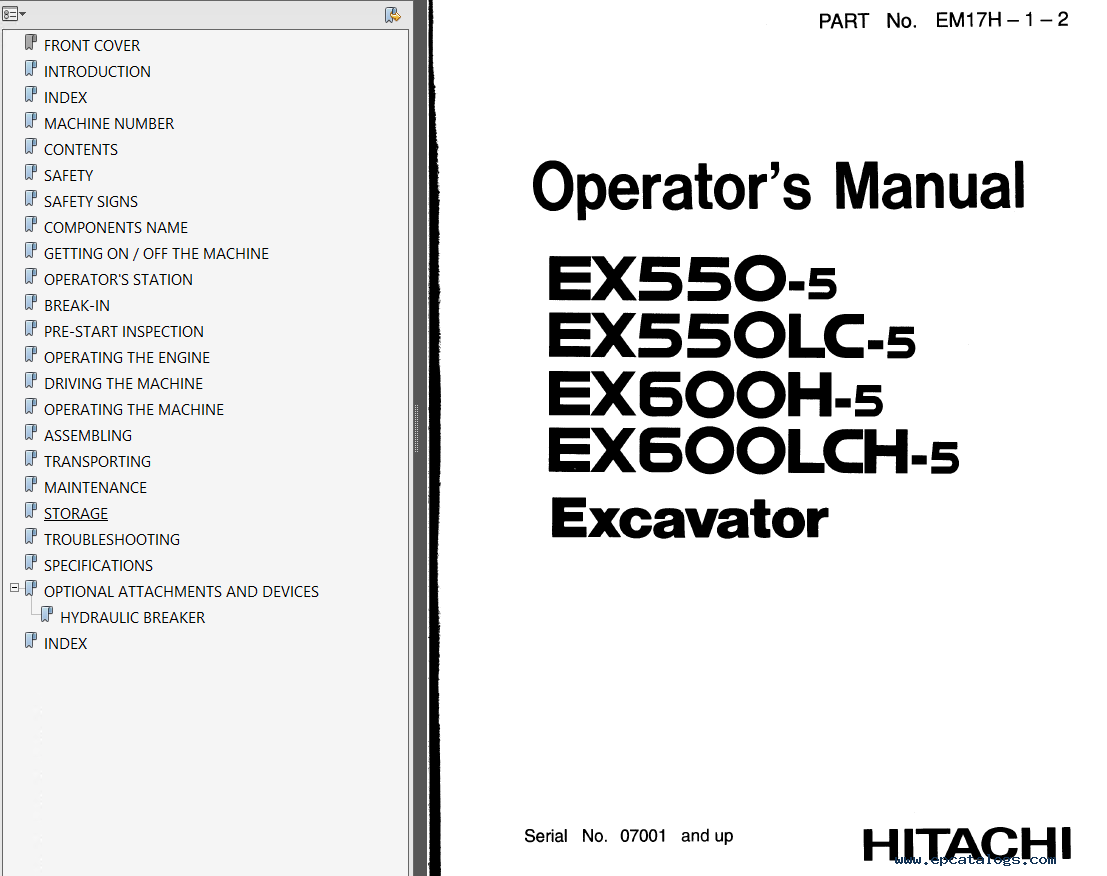This screenshot has width=1107, height=876.
Task: Click the bookmark icon beside OPERATING THE ENGINE
Action: pos(30,355)
